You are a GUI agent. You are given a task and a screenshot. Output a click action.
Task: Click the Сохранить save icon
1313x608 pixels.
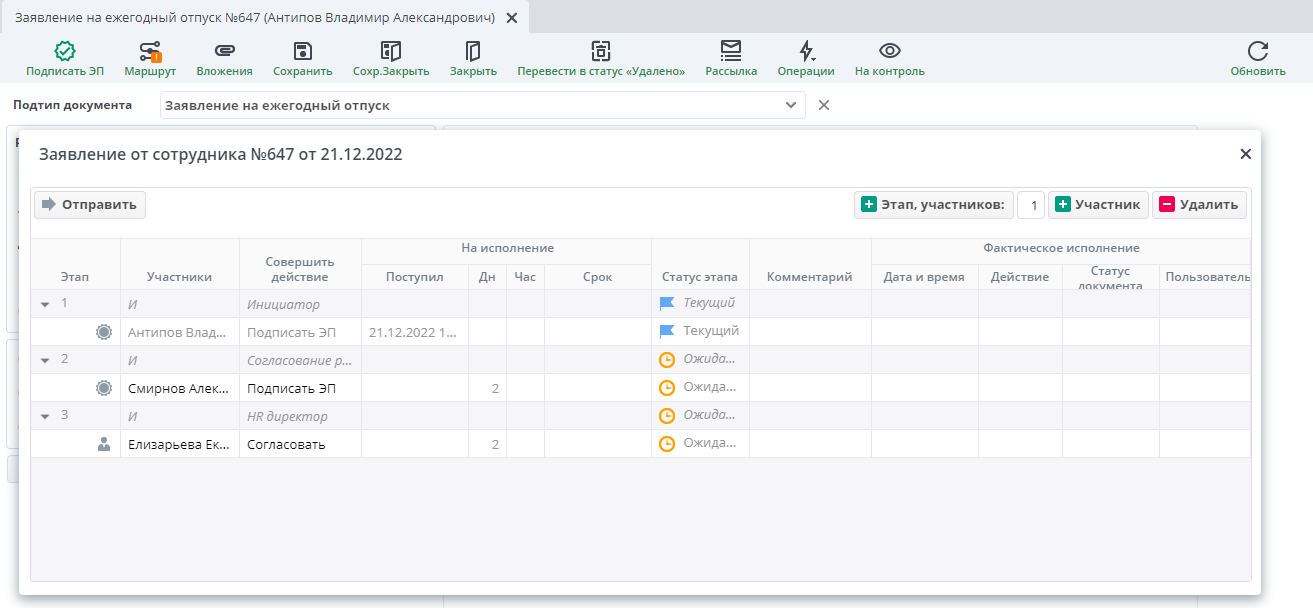point(302,52)
